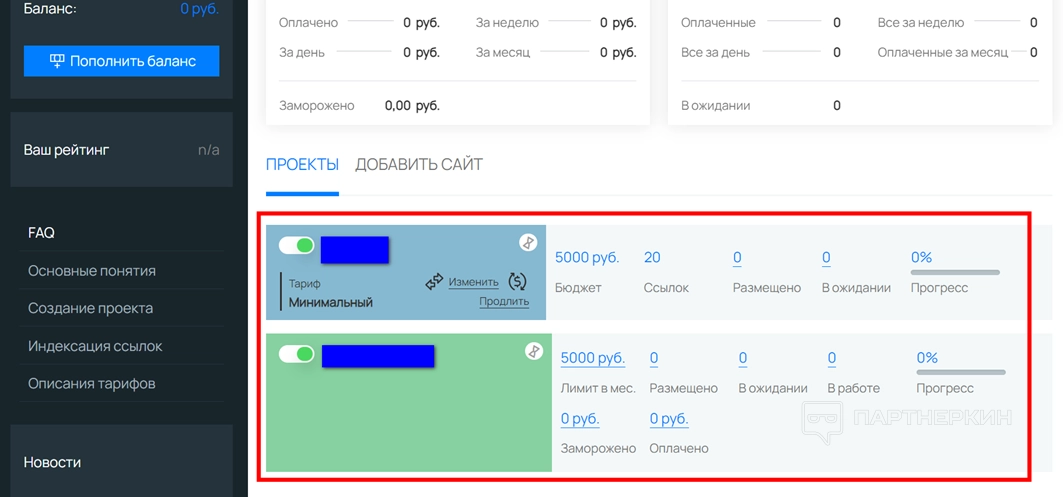This screenshot has width=1063, height=497.
Task: Click the currency renew icon above Продлить
Action: pos(517,281)
